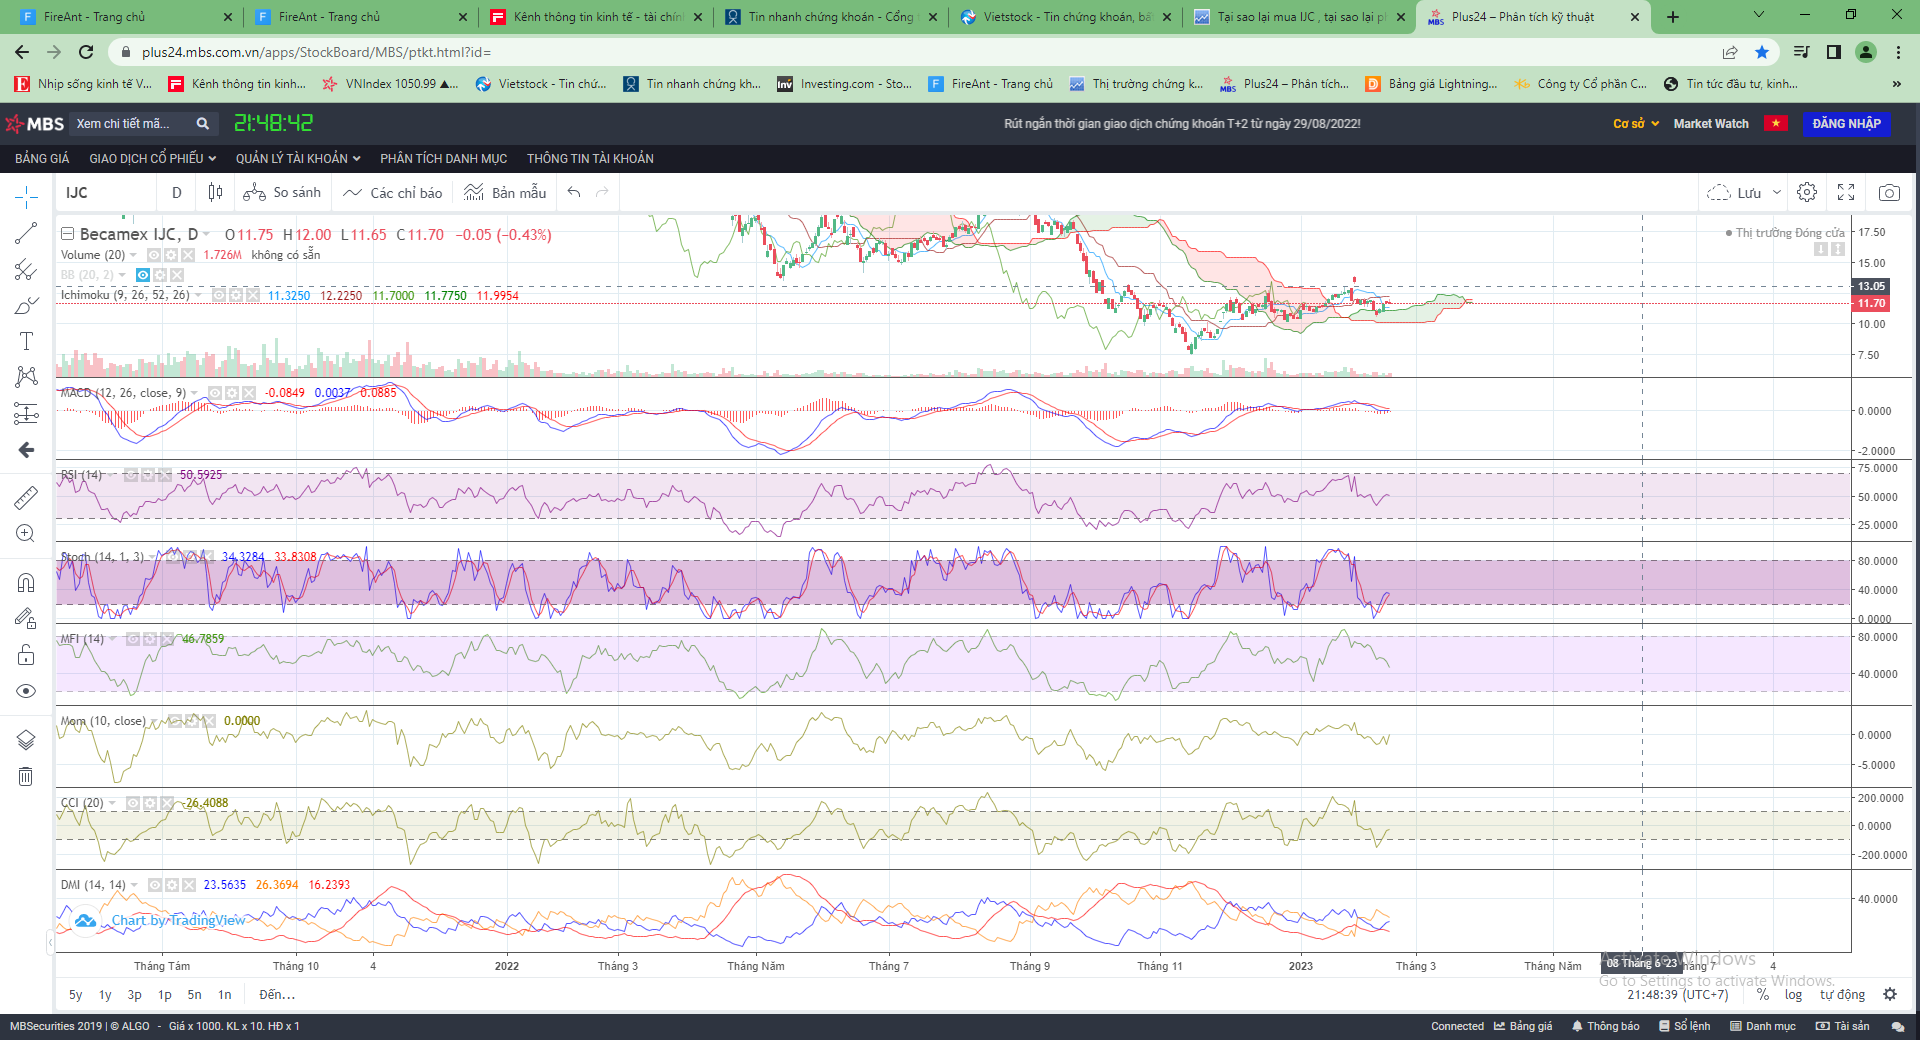Image resolution: width=1920 pixels, height=1040 pixels.
Task: Open PHÂN TÍCH DANH MỤC menu item
Action: (443, 158)
